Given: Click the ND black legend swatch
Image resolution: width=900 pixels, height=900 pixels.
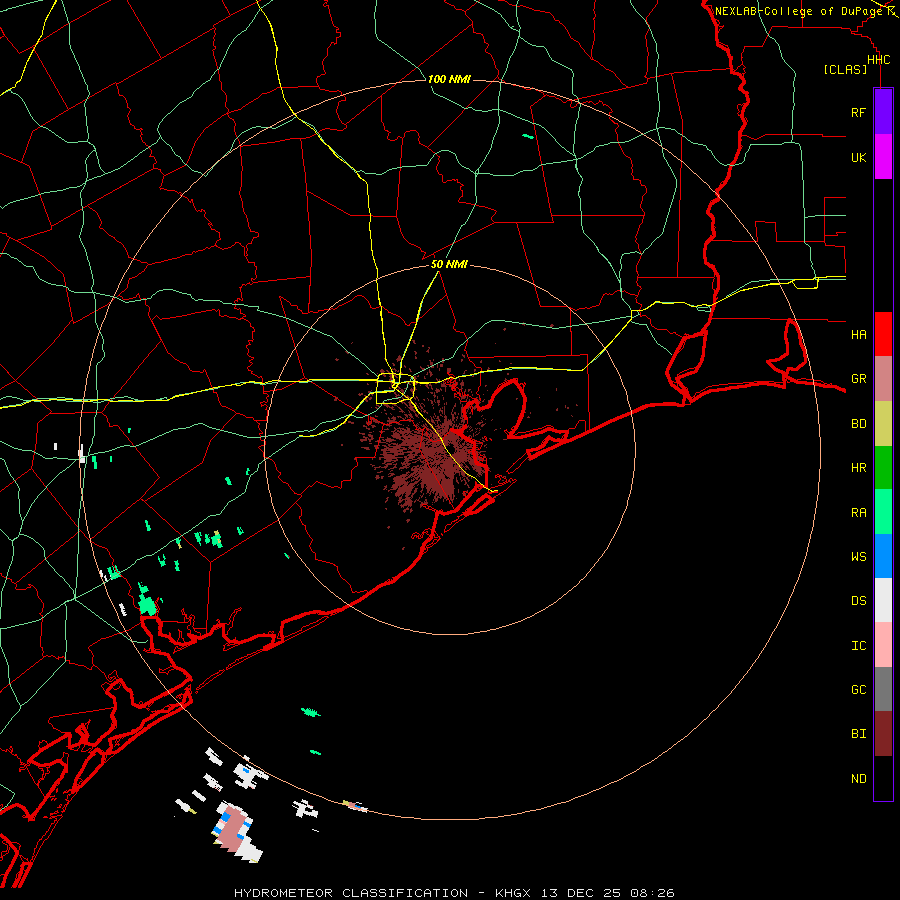Looking at the screenshot, I should (883, 778).
